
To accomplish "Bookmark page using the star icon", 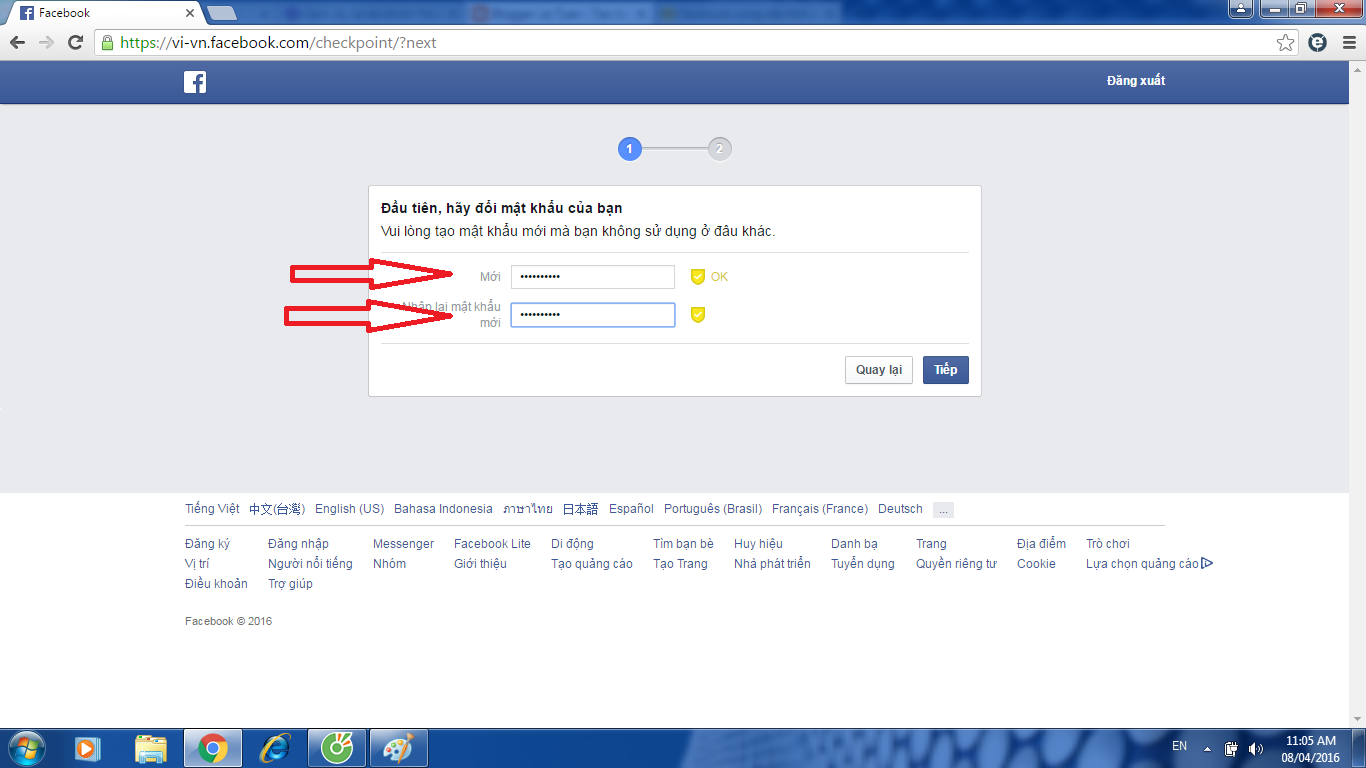I will 1286,43.
